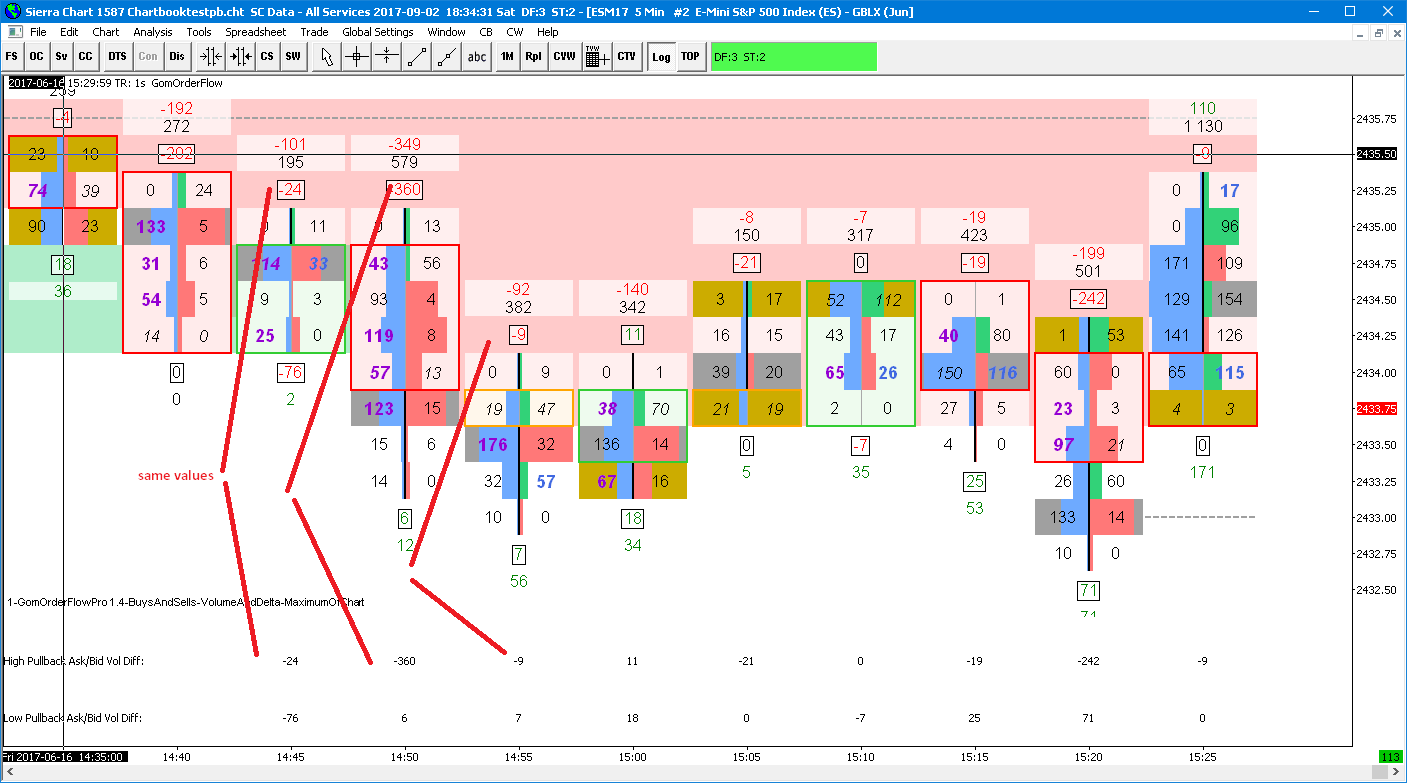Open the Tools menu
Screen dimensions: 1407x783
[199, 32]
